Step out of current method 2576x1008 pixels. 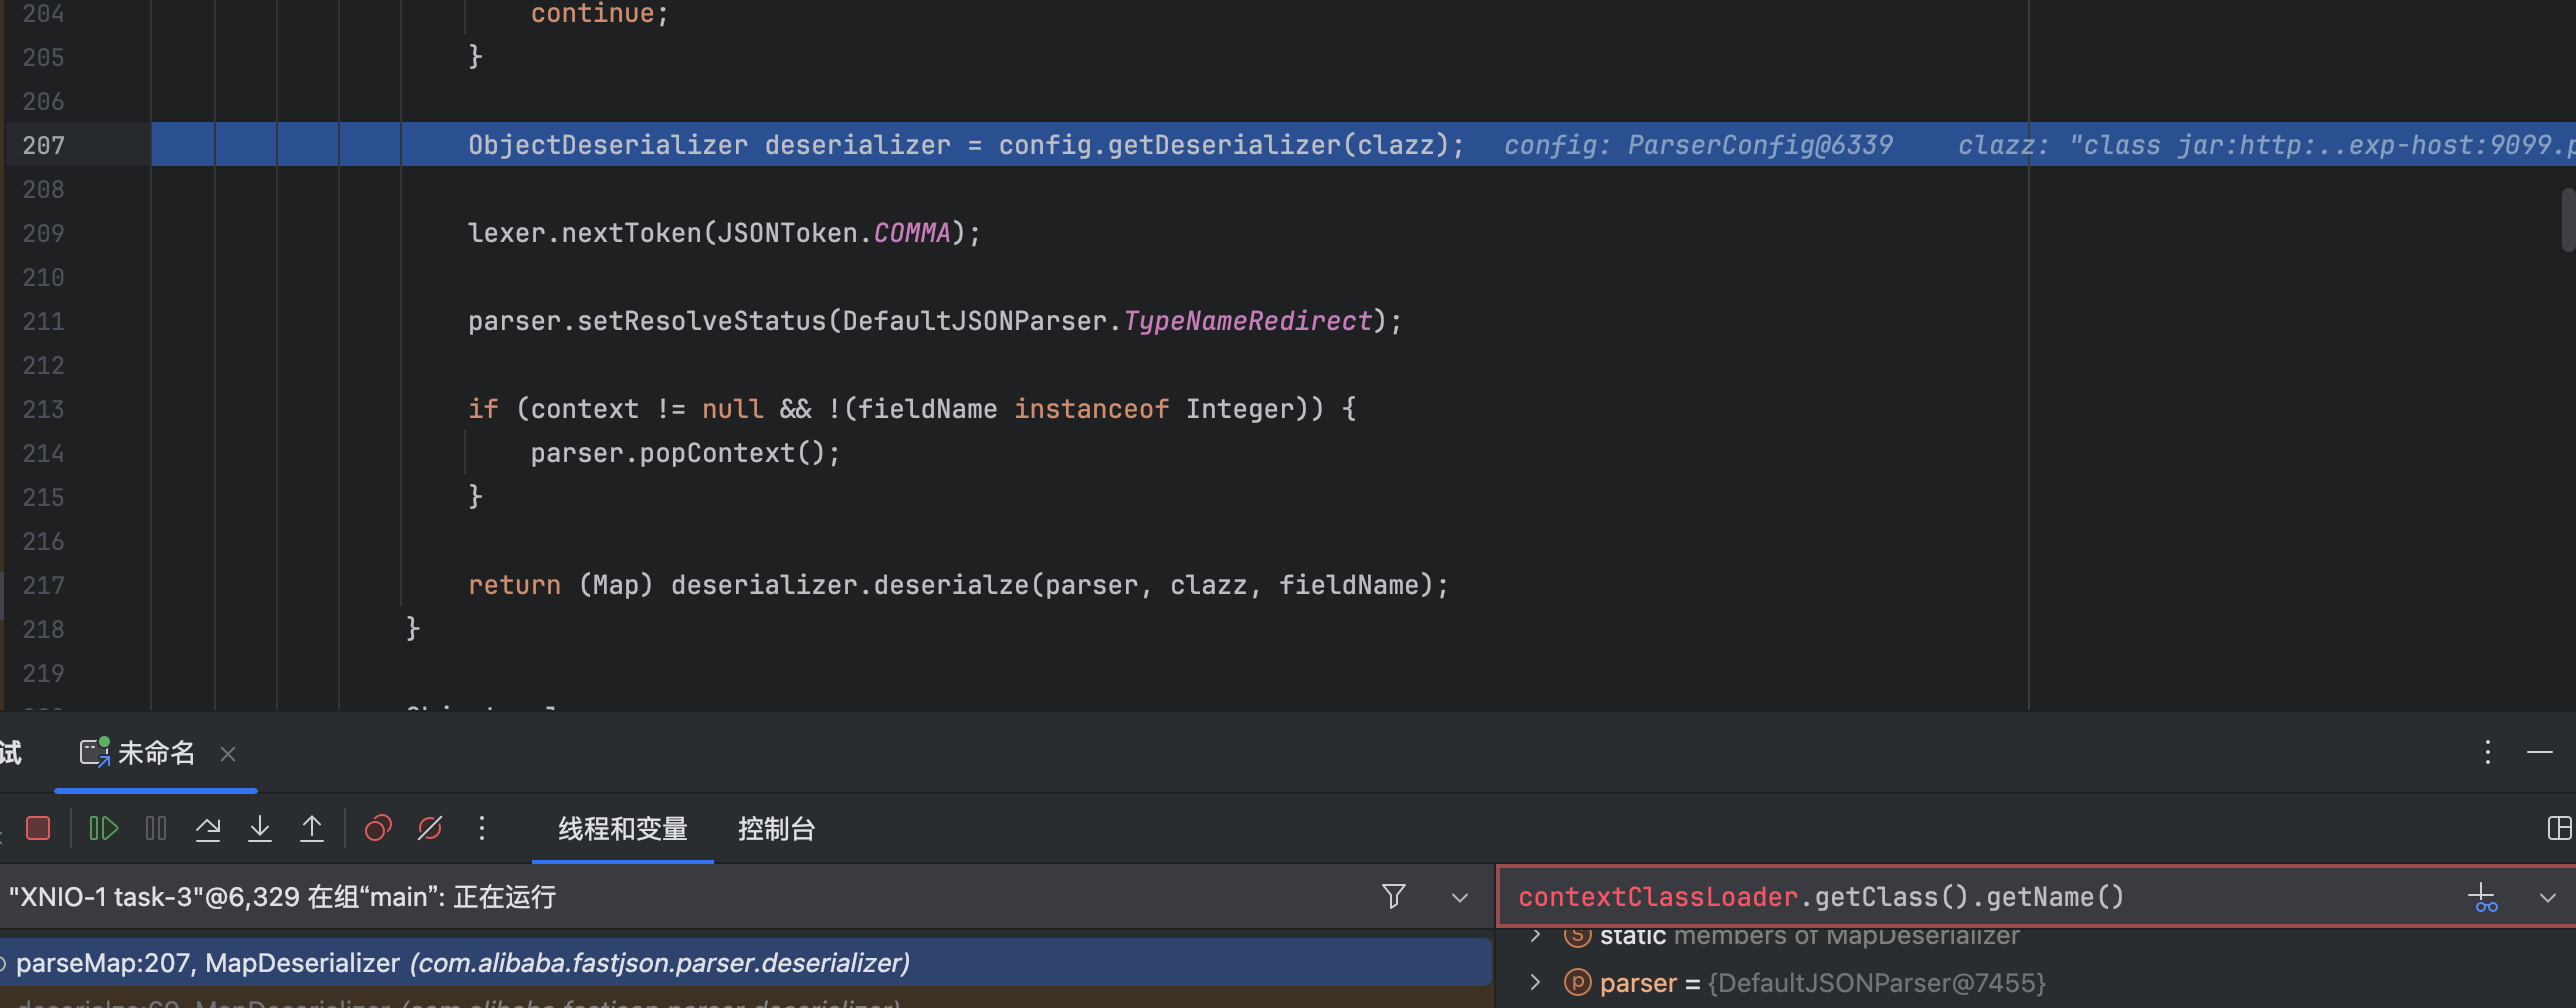click(312, 828)
